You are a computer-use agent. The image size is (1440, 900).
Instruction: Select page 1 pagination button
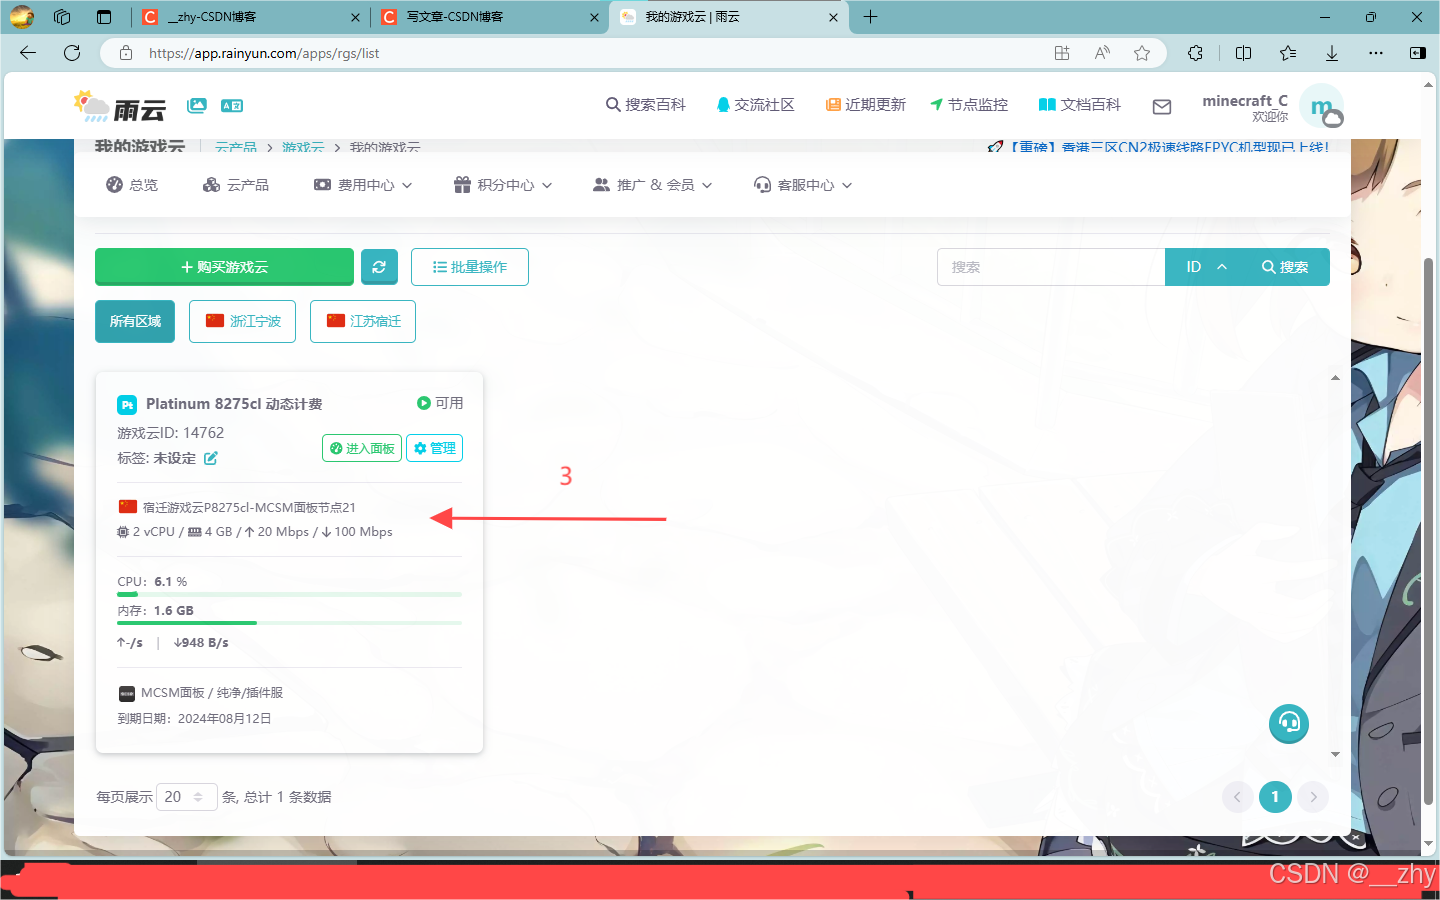pyautogui.click(x=1275, y=797)
